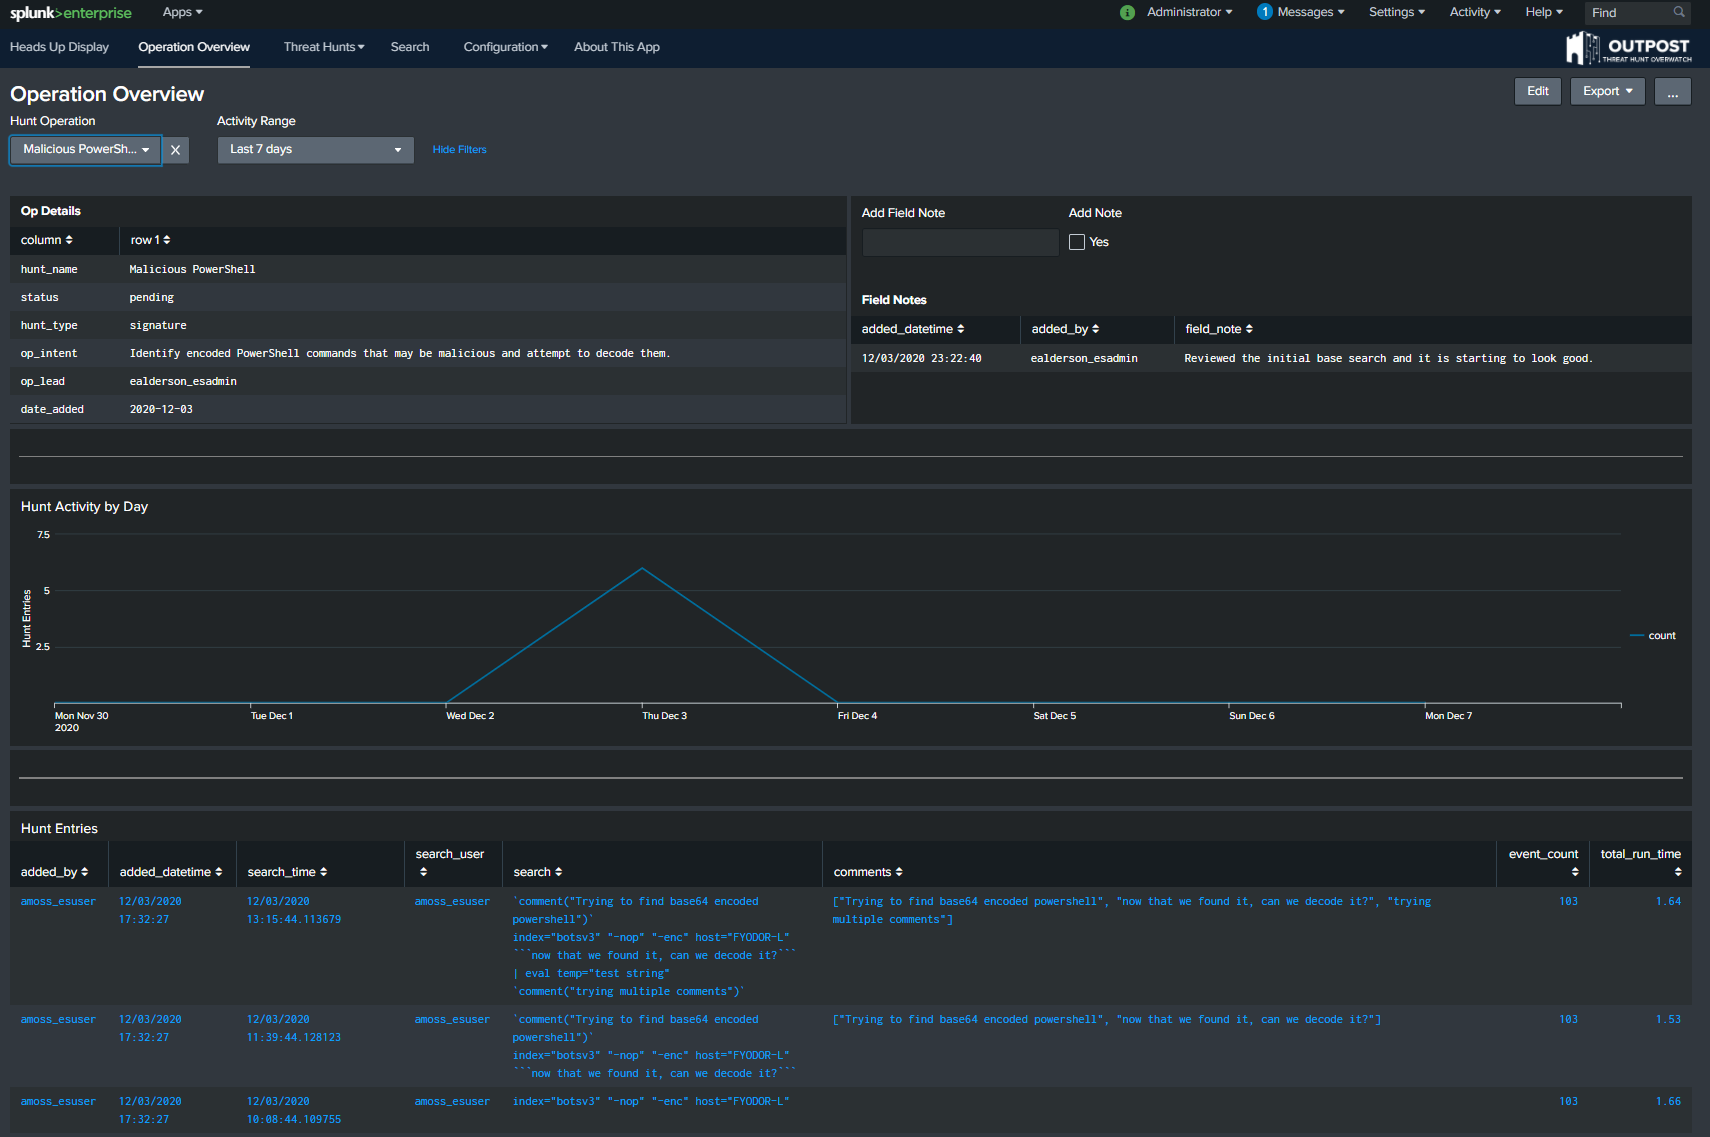Click the op_intent description text
1710x1137 pixels.
click(400, 353)
